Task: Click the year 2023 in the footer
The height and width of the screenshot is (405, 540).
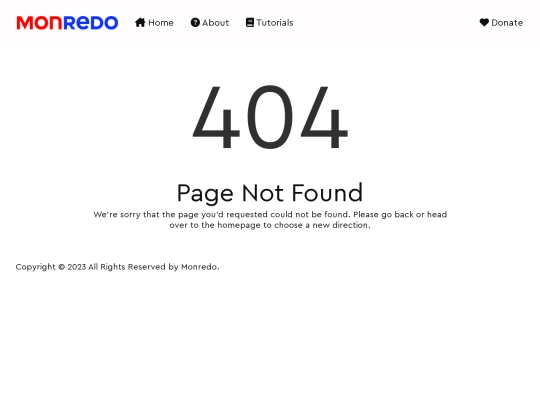Action: [77, 267]
